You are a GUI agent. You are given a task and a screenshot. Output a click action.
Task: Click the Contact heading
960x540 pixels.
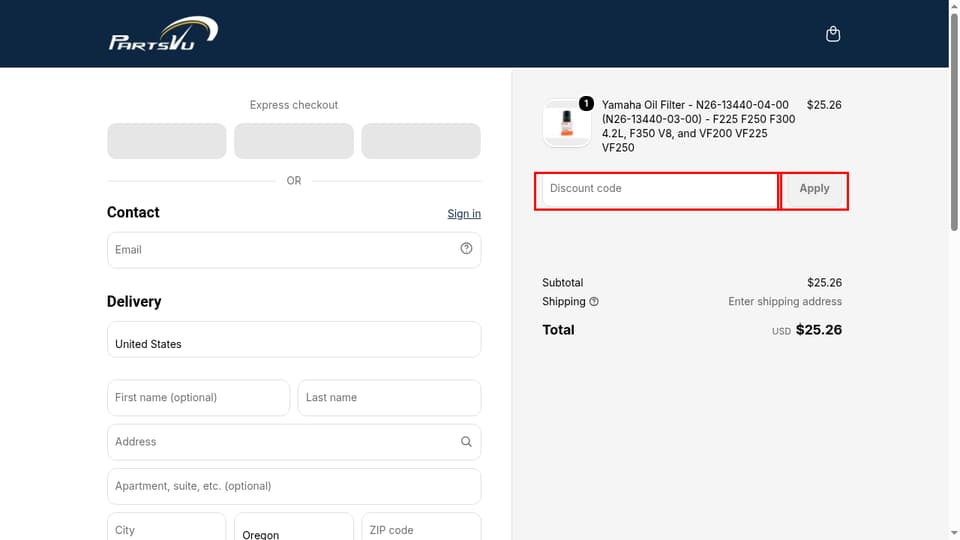tap(133, 212)
